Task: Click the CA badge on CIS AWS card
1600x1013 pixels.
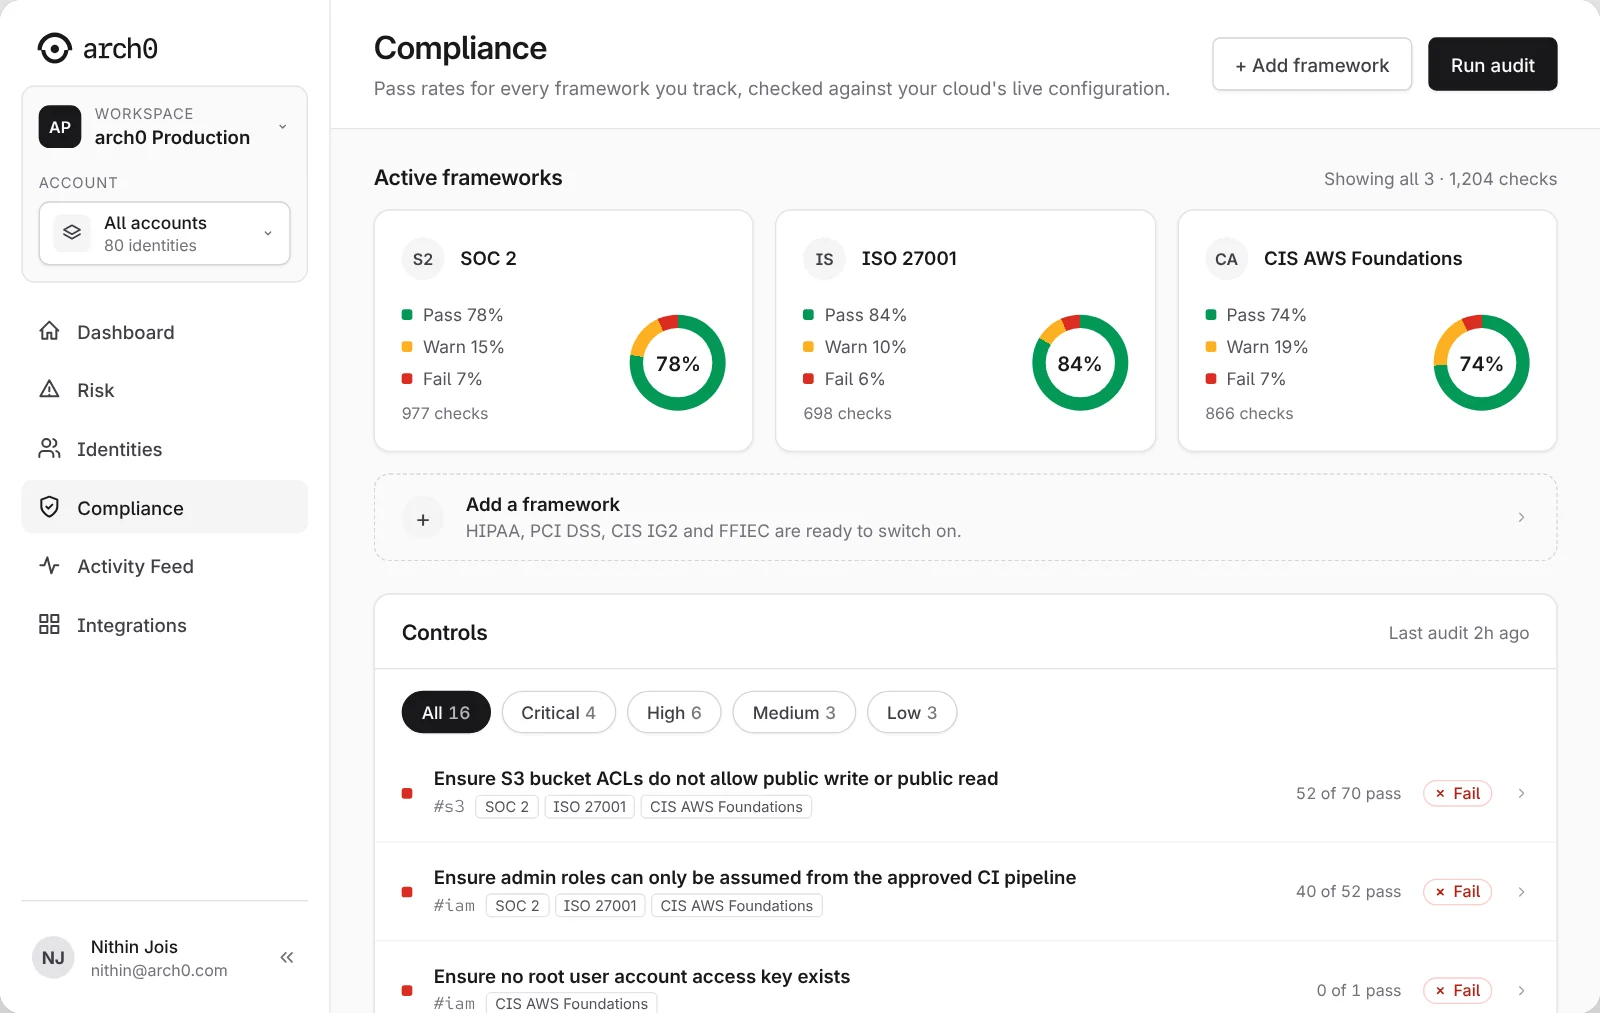Action: [x=1226, y=259]
